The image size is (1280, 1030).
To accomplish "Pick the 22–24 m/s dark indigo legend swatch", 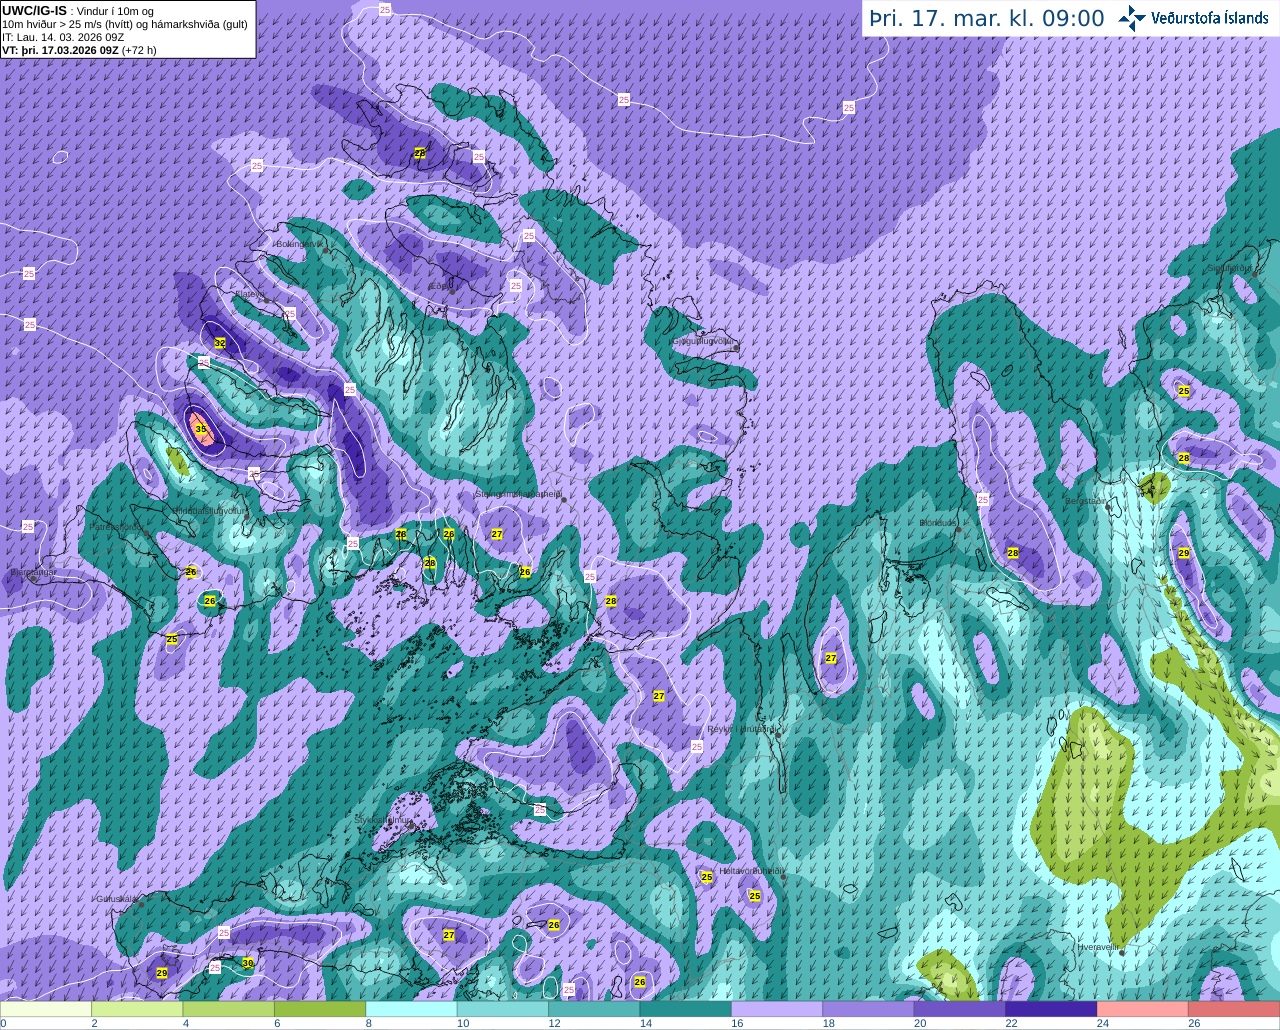I will (x=1052, y=1009).
